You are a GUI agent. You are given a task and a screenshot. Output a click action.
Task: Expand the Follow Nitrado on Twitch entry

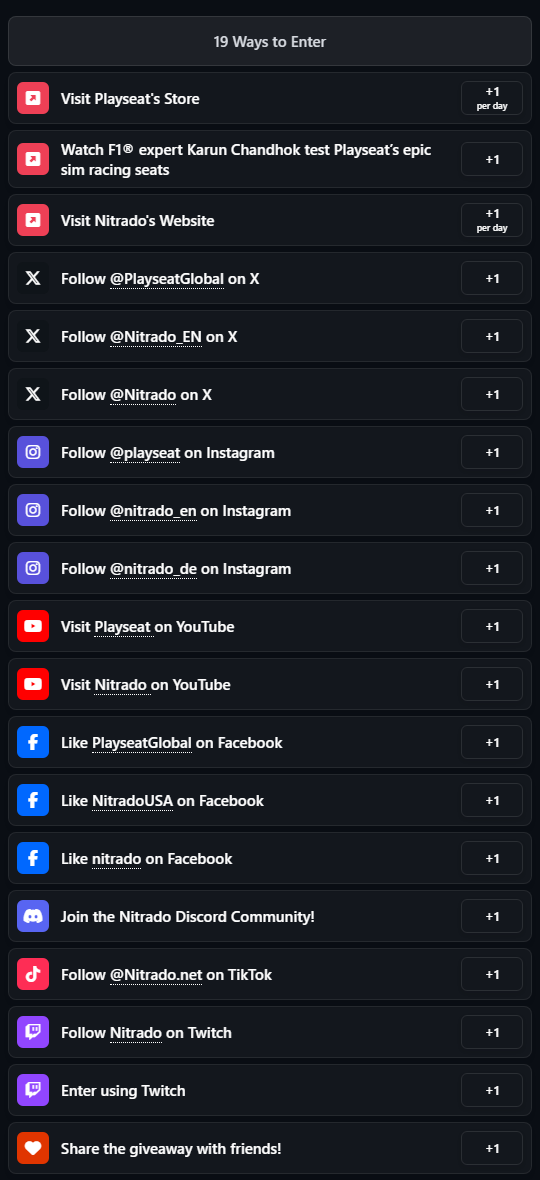(x=270, y=1032)
